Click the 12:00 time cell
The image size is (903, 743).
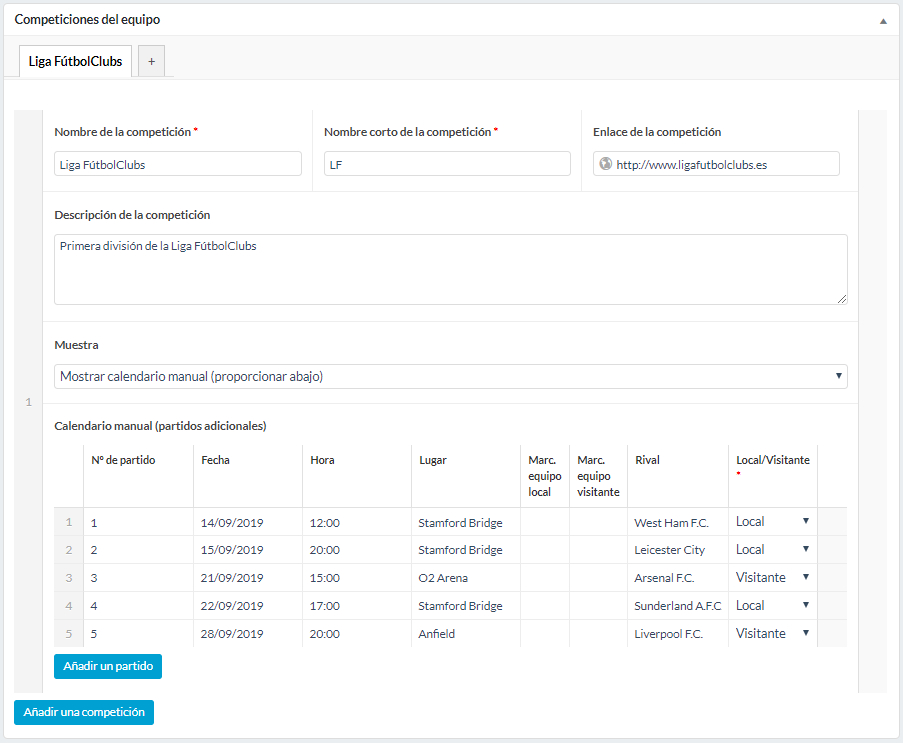pyautogui.click(x=356, y=522)
